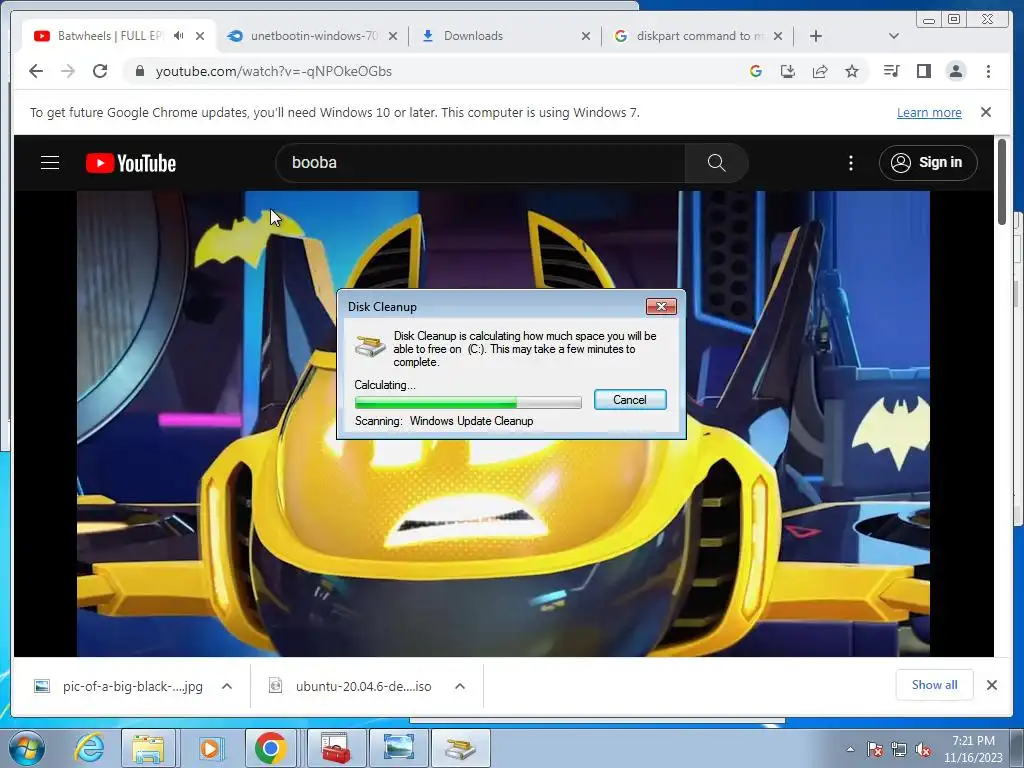Close the unetbootin-windows tab
Viewport: 1024px width, 768px height.
(x=392, y=37)
